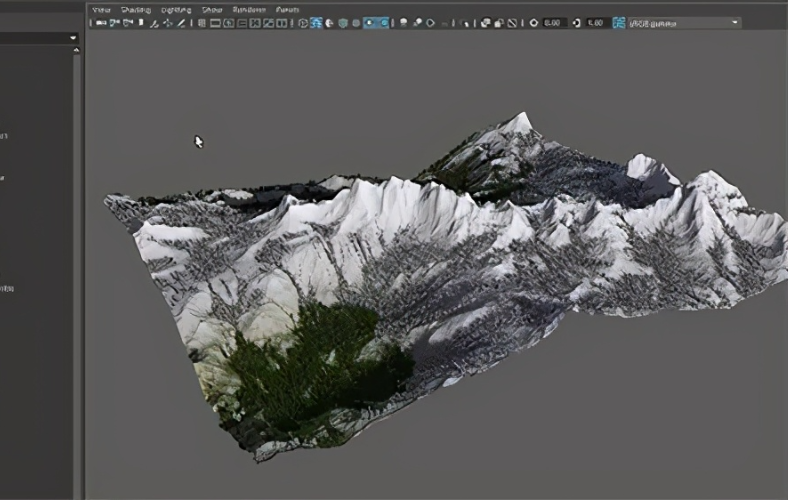Show the film gate icon
The width and height of the screenshot is (788, 500).
[x=215, y=23]
